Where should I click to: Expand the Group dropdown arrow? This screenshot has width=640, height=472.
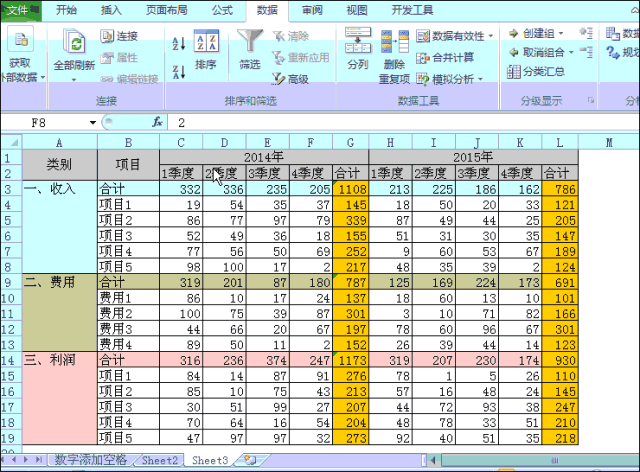click(561, 33)
